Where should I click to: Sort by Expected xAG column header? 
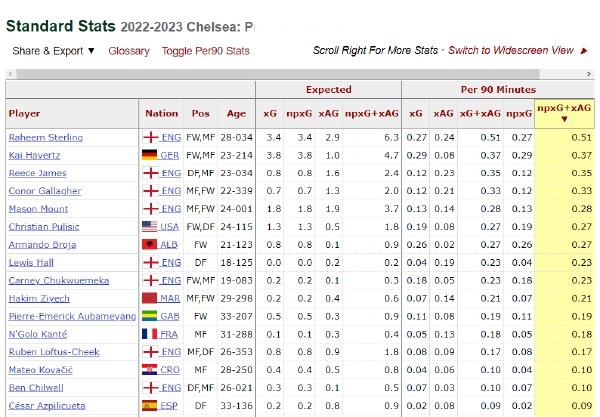point(329,114)
